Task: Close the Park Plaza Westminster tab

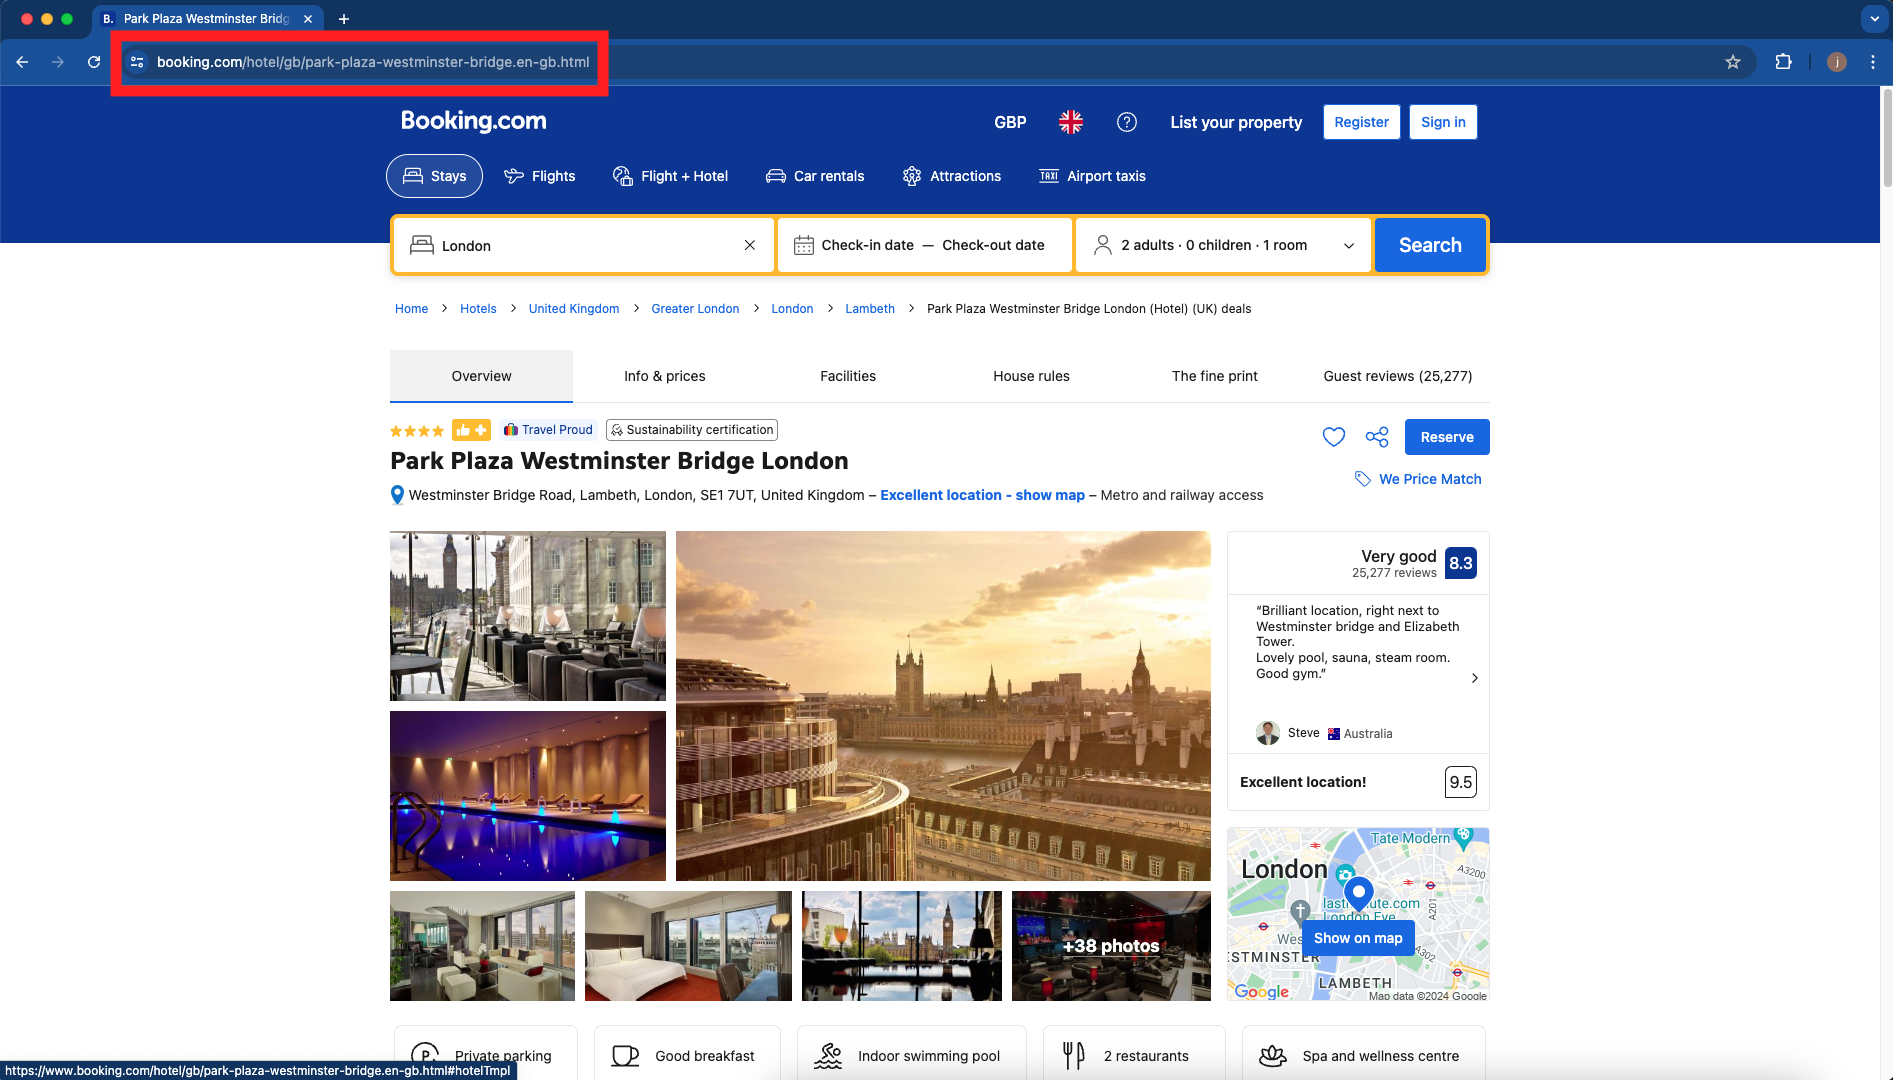Action: pos(308,19)
